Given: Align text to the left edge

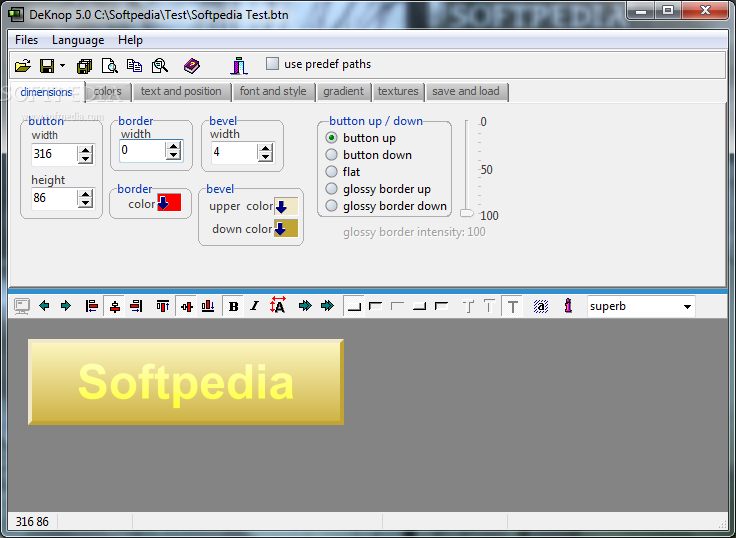Looking at the screenshot, I should click(92, 306).
